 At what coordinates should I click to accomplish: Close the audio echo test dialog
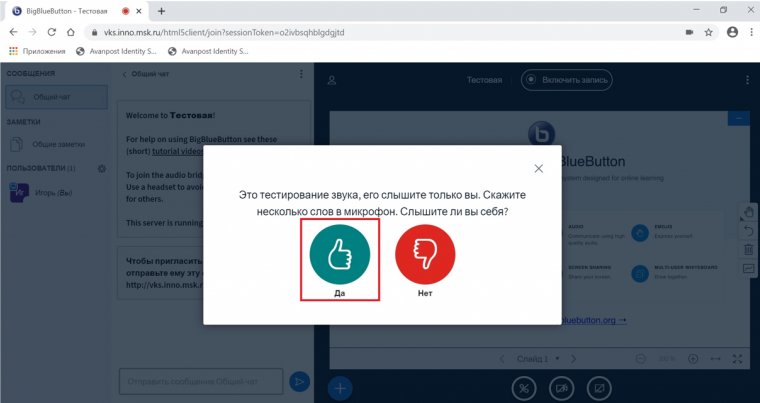(x=539, y=169)
